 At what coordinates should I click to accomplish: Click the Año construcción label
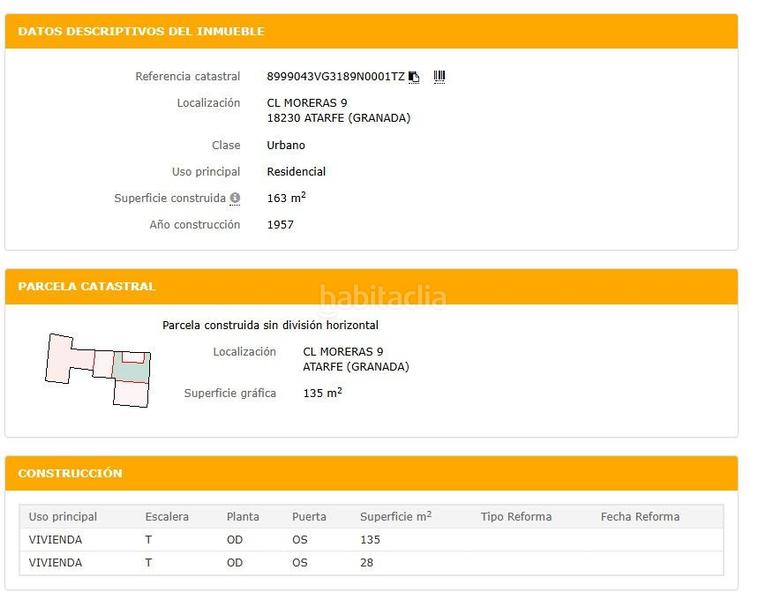tap(195, 225)
